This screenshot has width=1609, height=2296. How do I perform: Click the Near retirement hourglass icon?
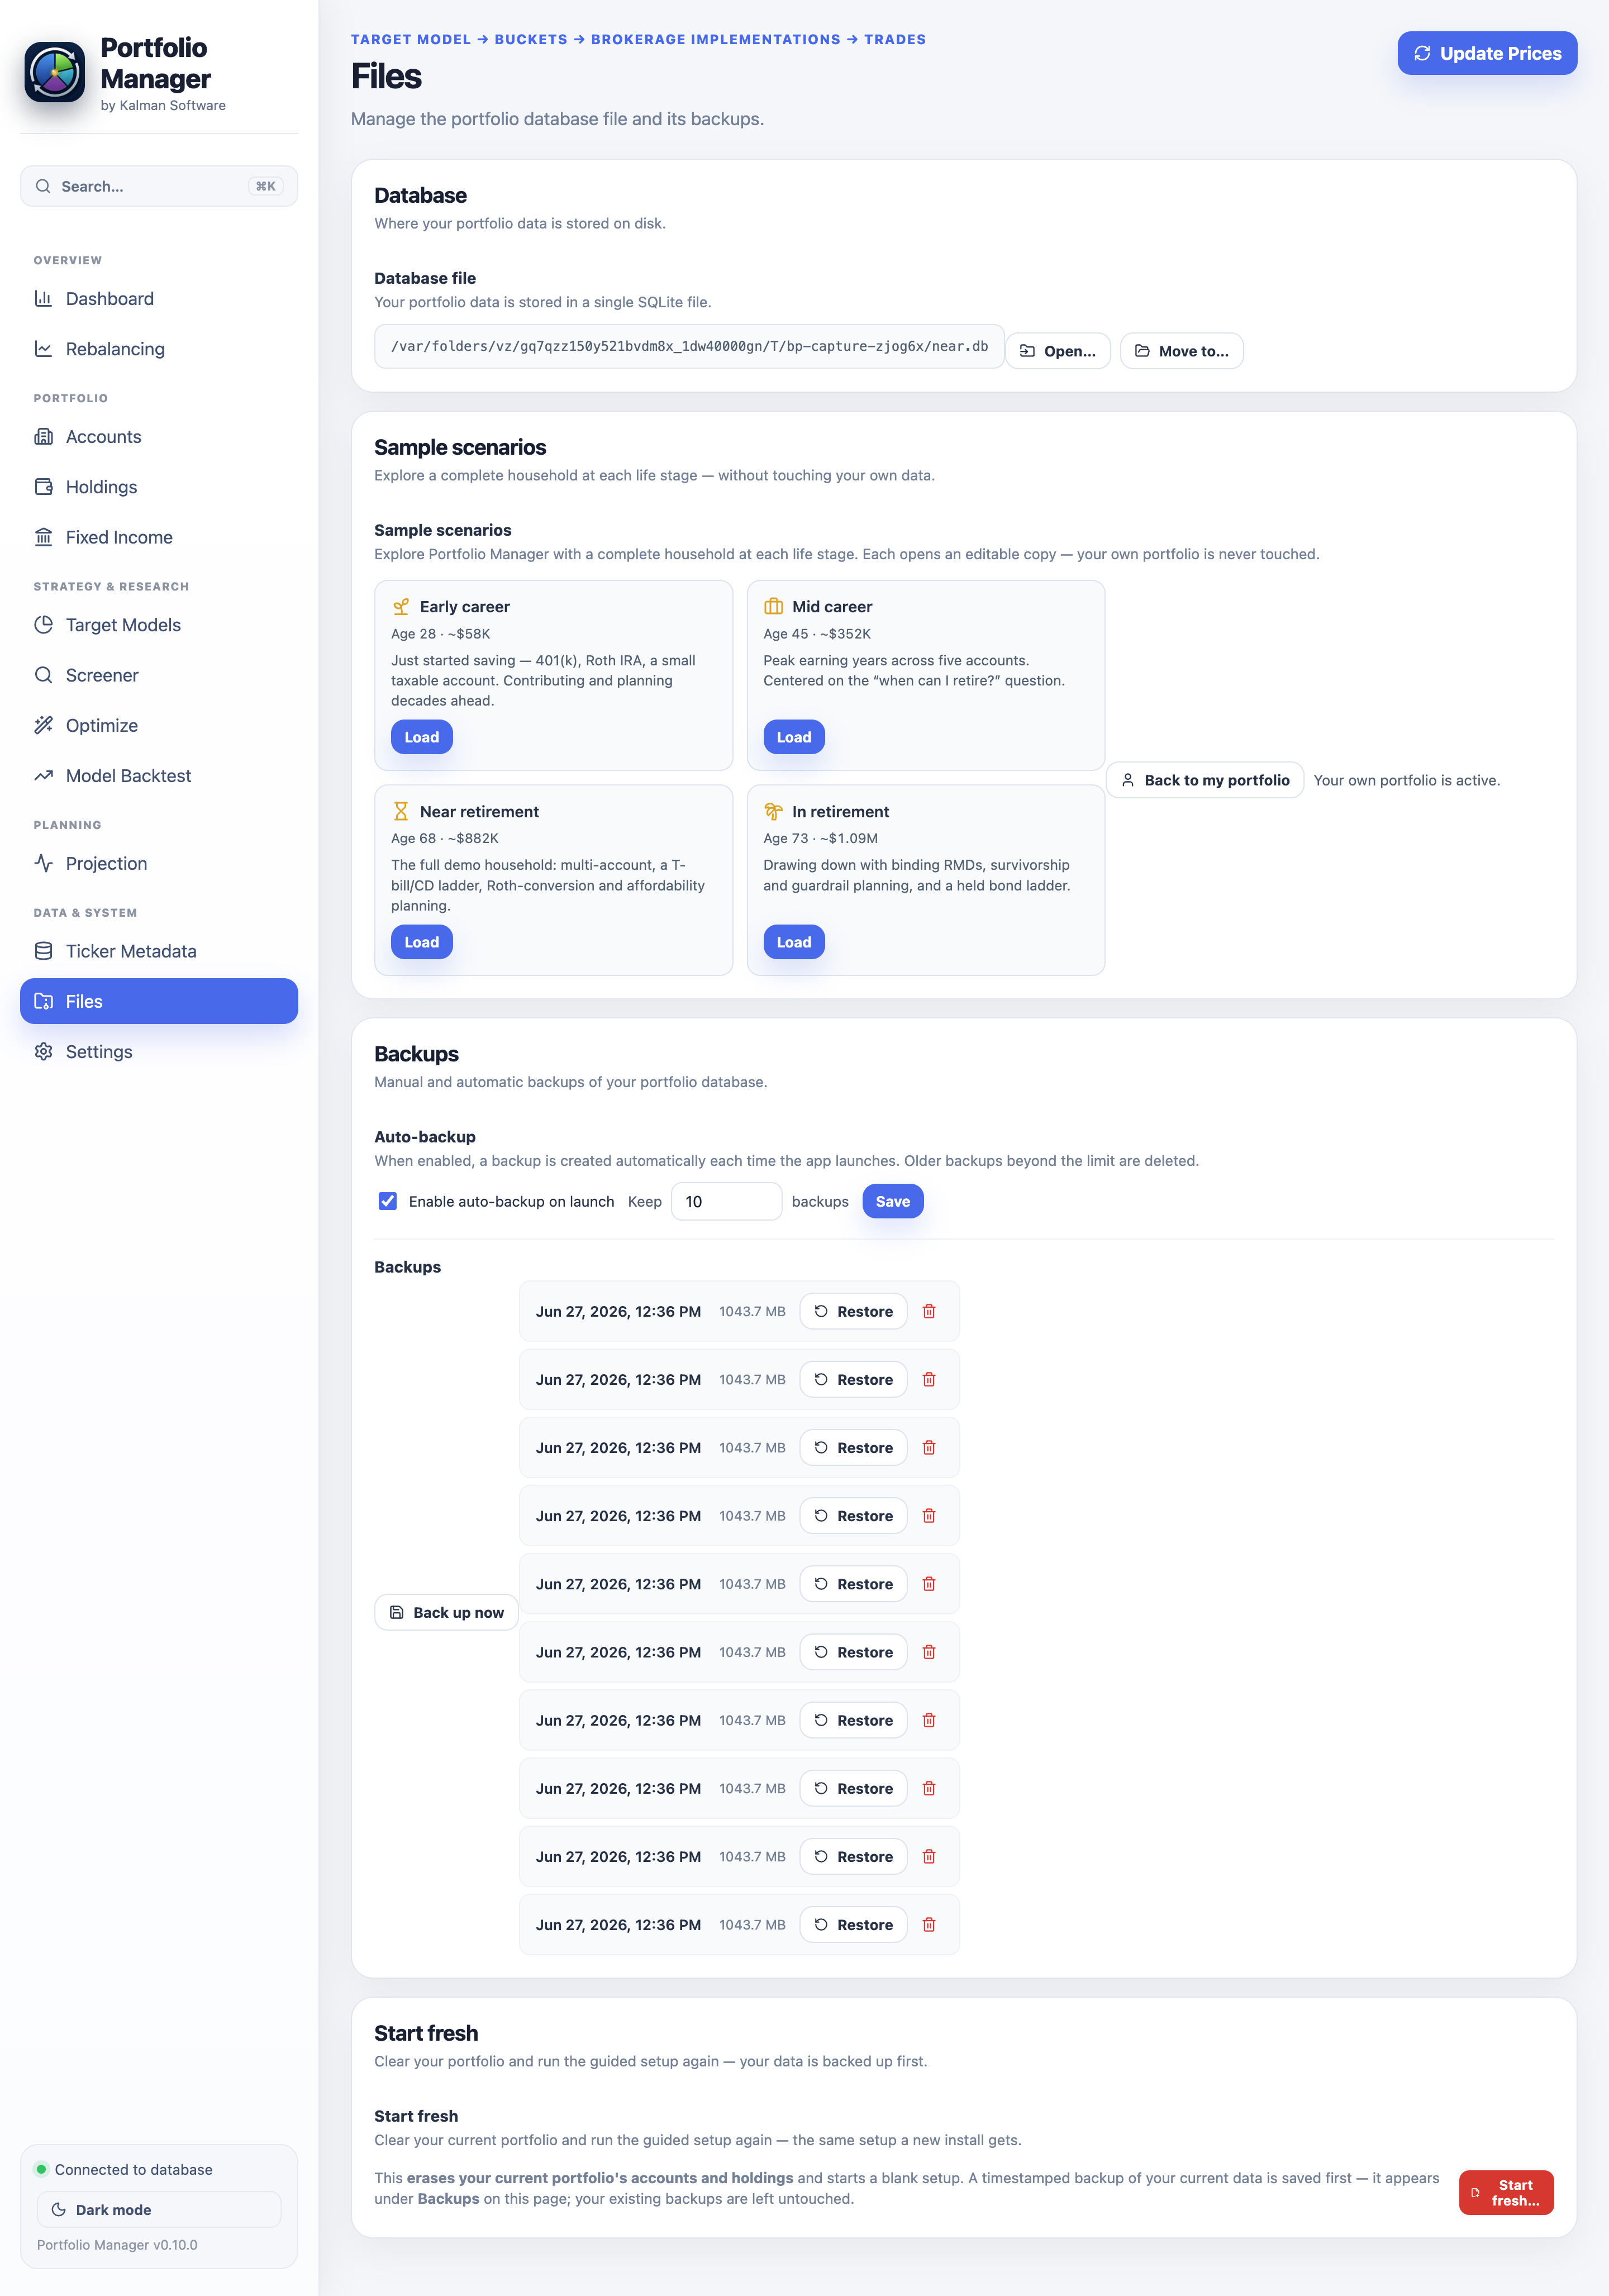(401, 811)
